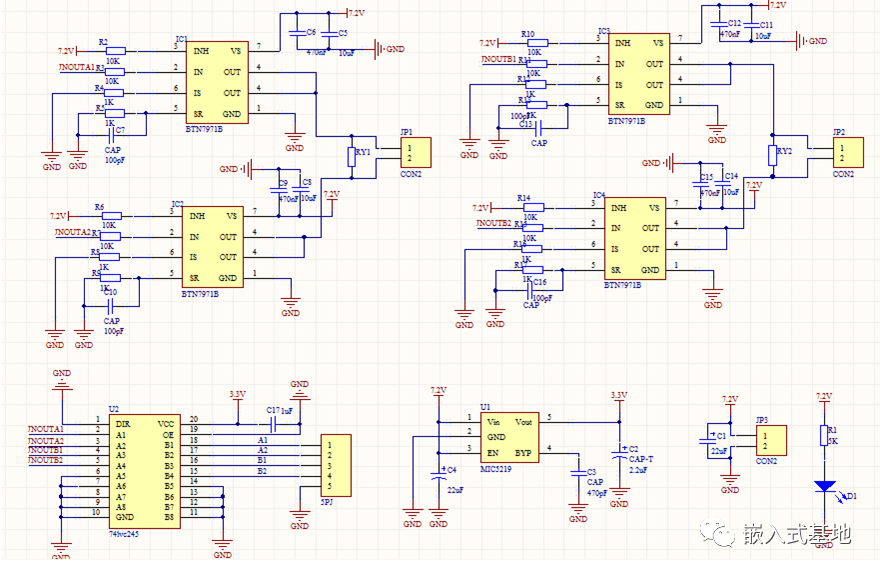Viewport: 880px width, 573px height.
Task: Click the R1 5K resistor above LED
Action: pyautogui.click(x=823, y=435)
